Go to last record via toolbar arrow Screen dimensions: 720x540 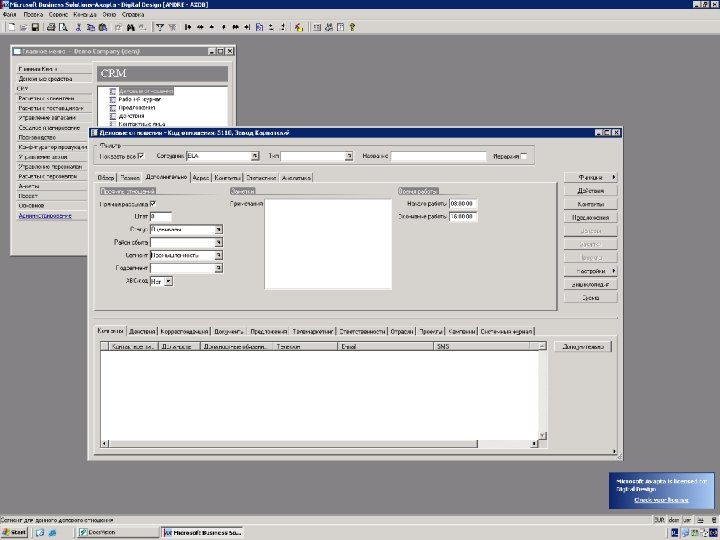tap(247, 28)
